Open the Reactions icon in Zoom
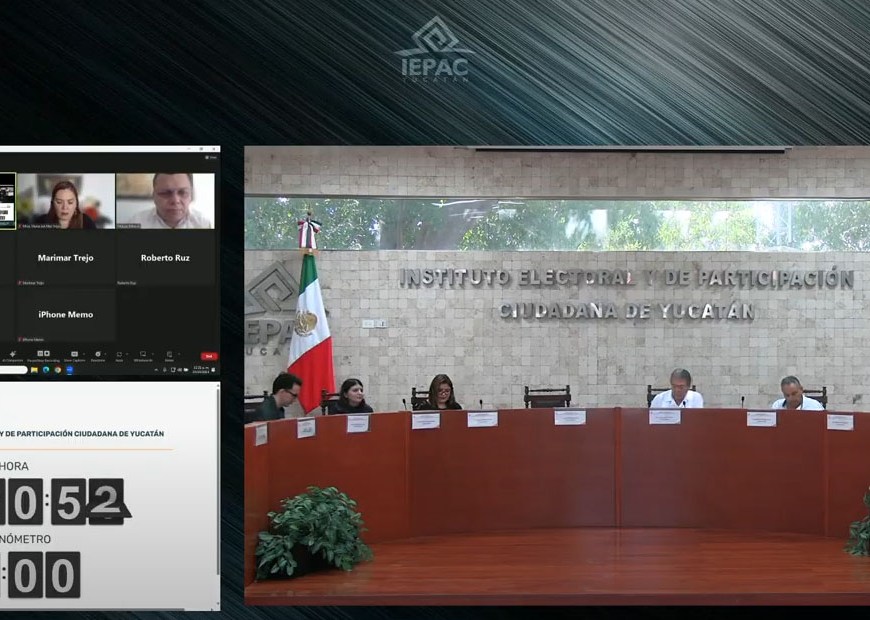870x620 pixels. (x=97, y=355)
